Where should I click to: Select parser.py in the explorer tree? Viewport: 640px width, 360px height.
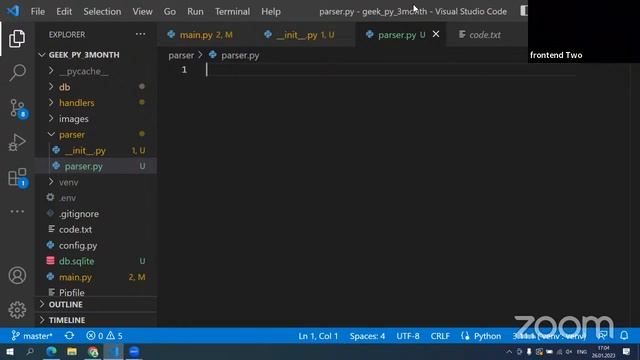click(x=84, y=166)
